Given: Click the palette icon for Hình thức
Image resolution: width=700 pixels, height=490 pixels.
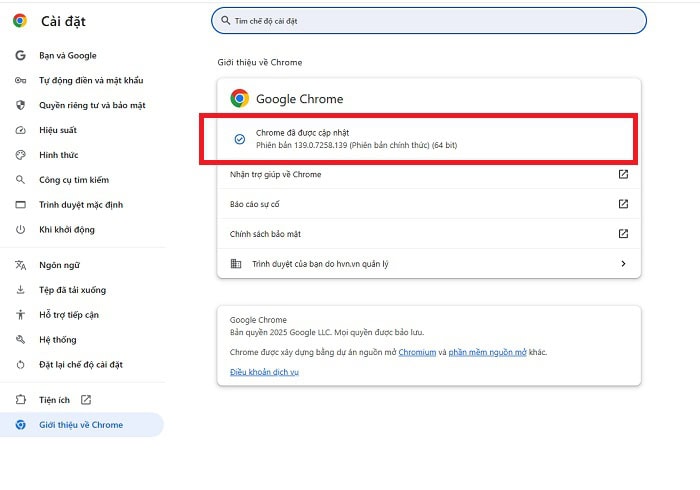Looking at the screenshot, I should click(21, 155).
